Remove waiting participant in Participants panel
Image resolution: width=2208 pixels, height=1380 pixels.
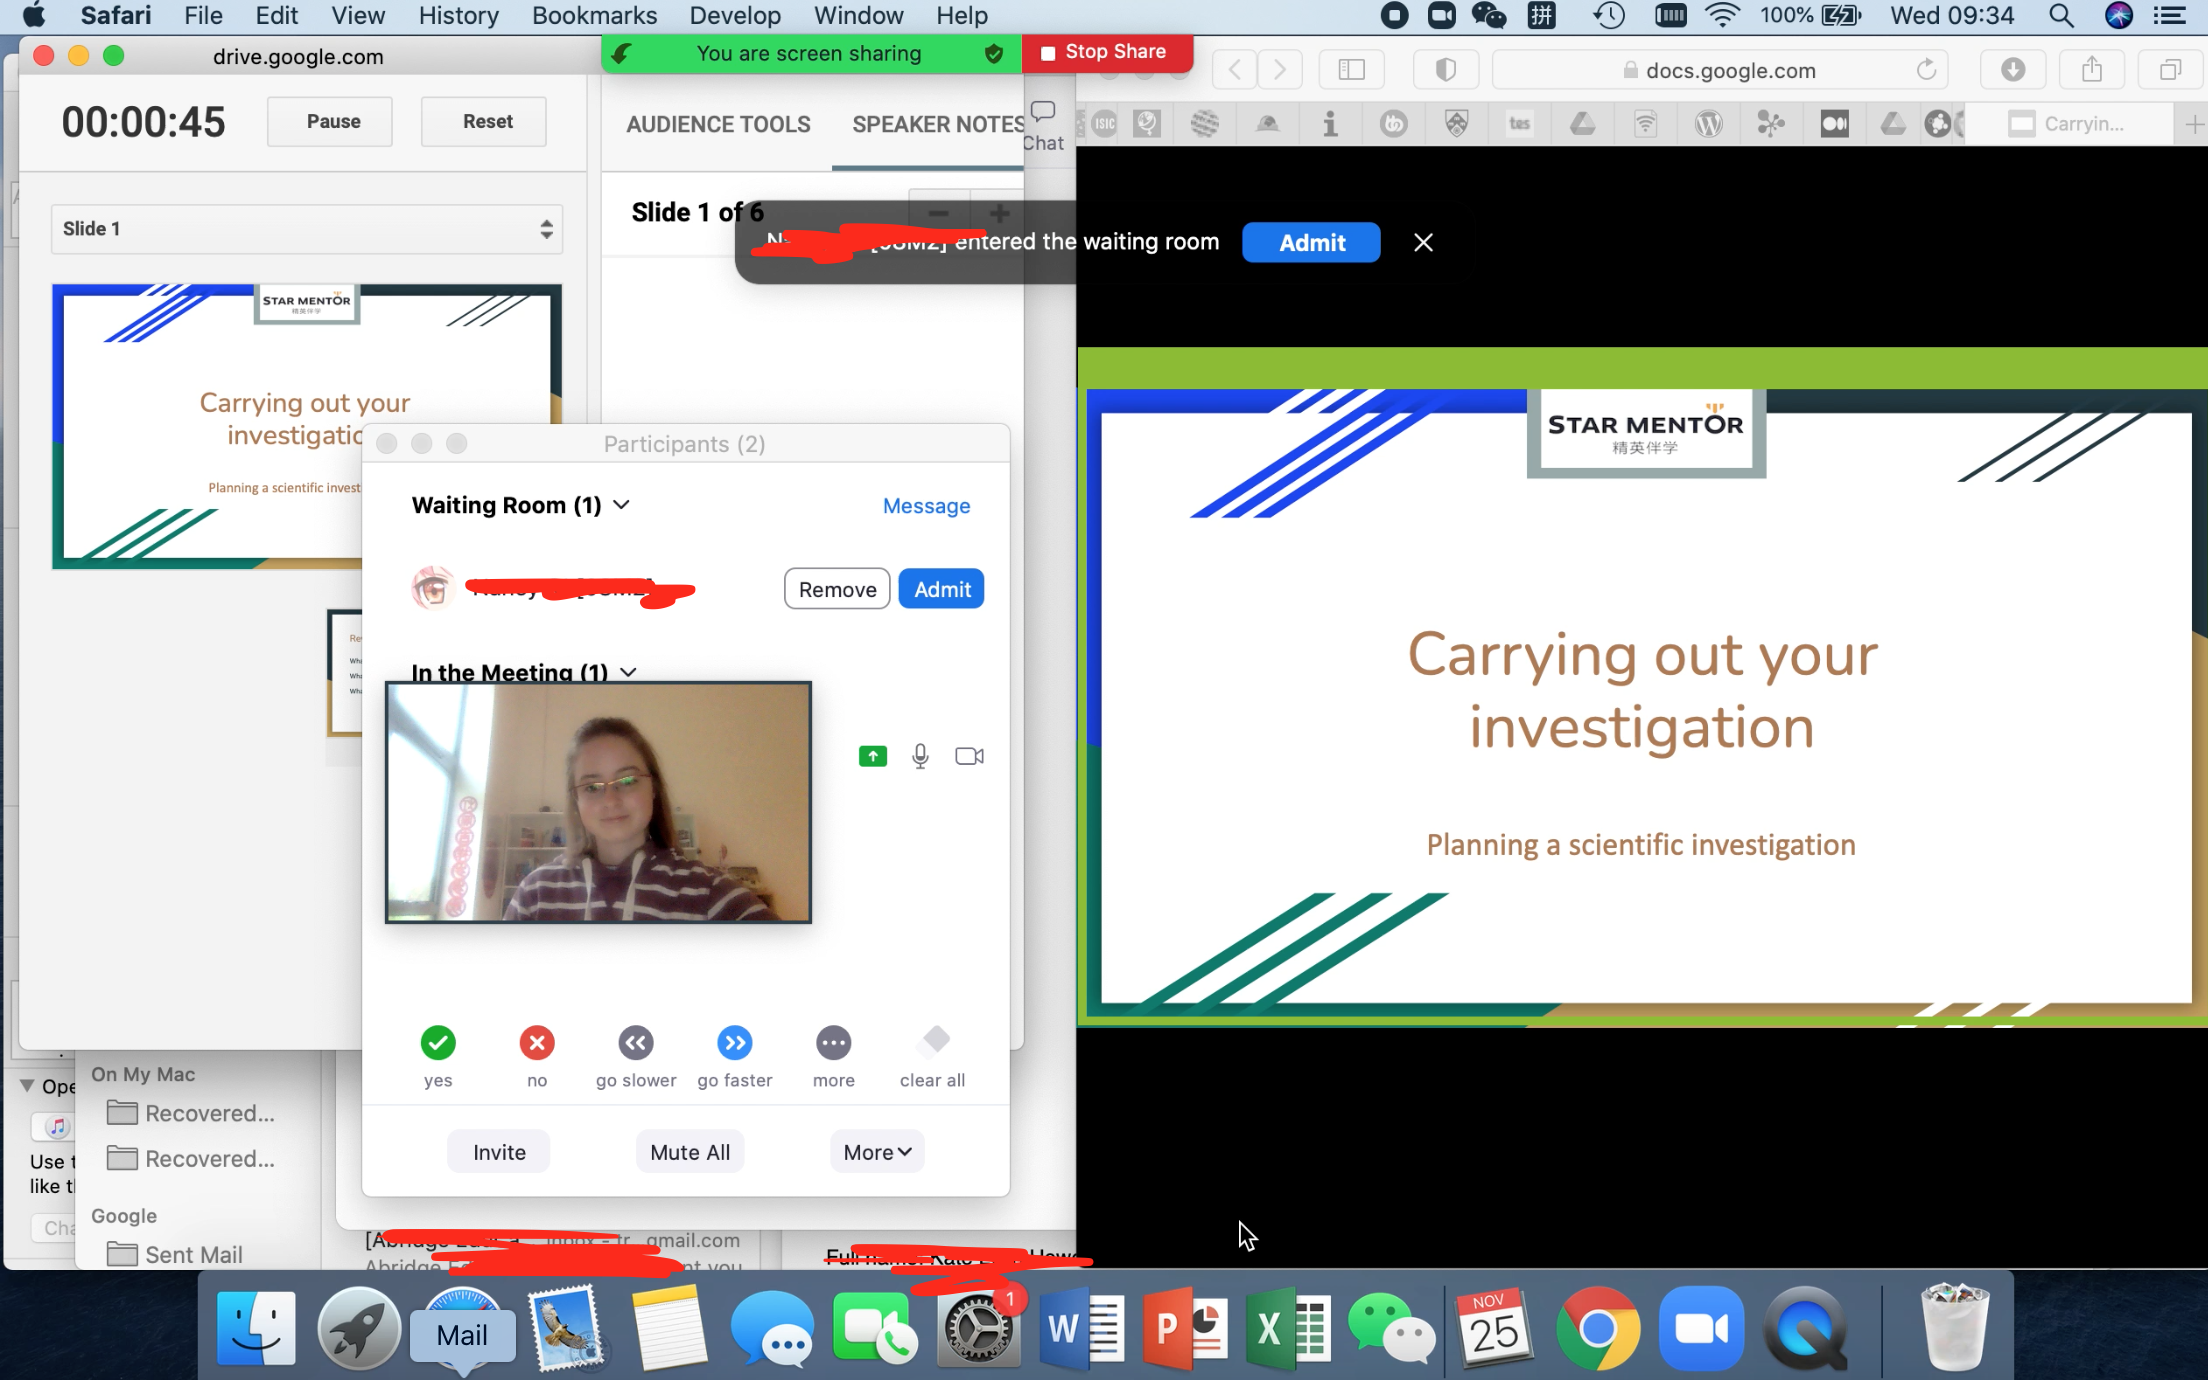837,589
